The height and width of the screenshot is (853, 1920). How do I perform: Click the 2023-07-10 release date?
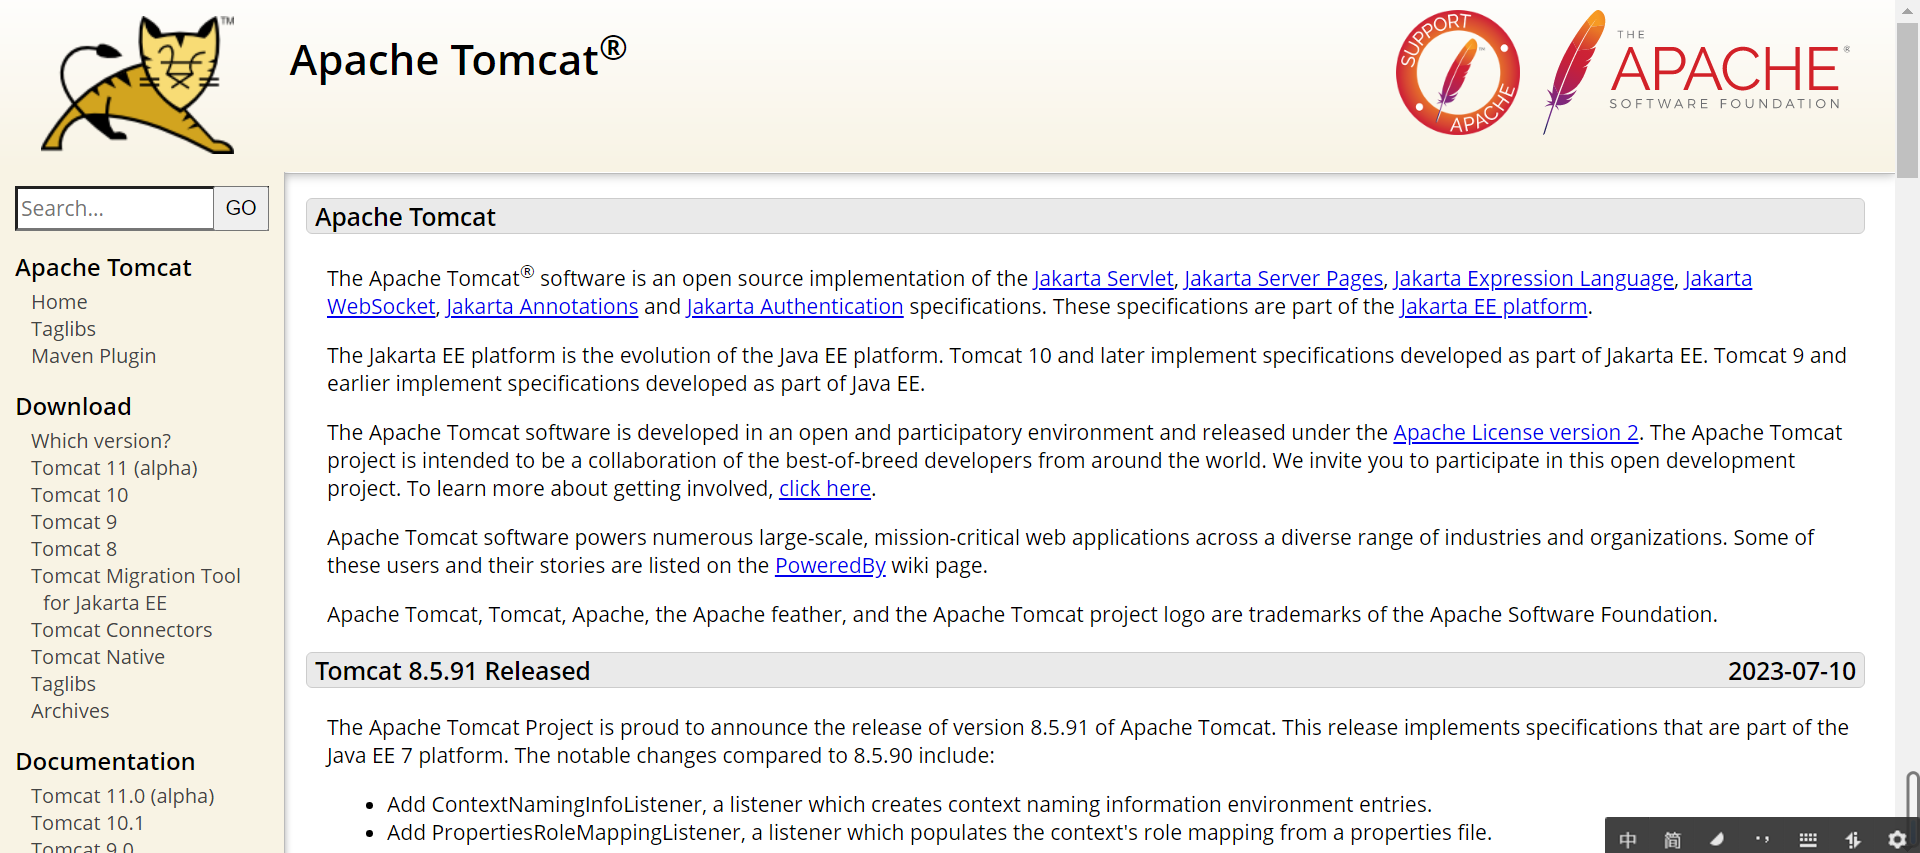1792,671
